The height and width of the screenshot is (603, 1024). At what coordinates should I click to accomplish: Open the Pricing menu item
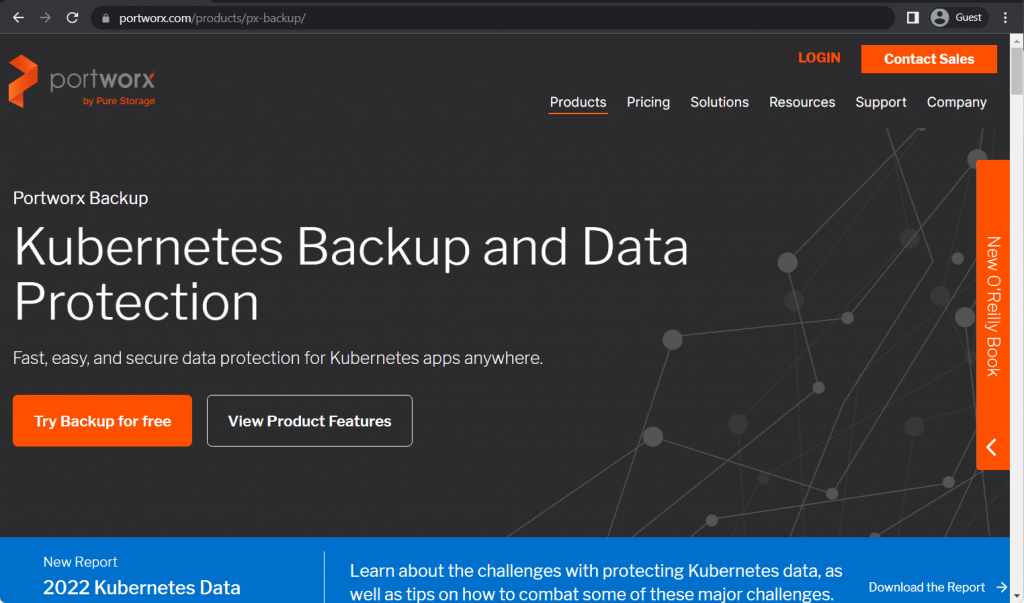pyautogui.click(x=648, y=102)
